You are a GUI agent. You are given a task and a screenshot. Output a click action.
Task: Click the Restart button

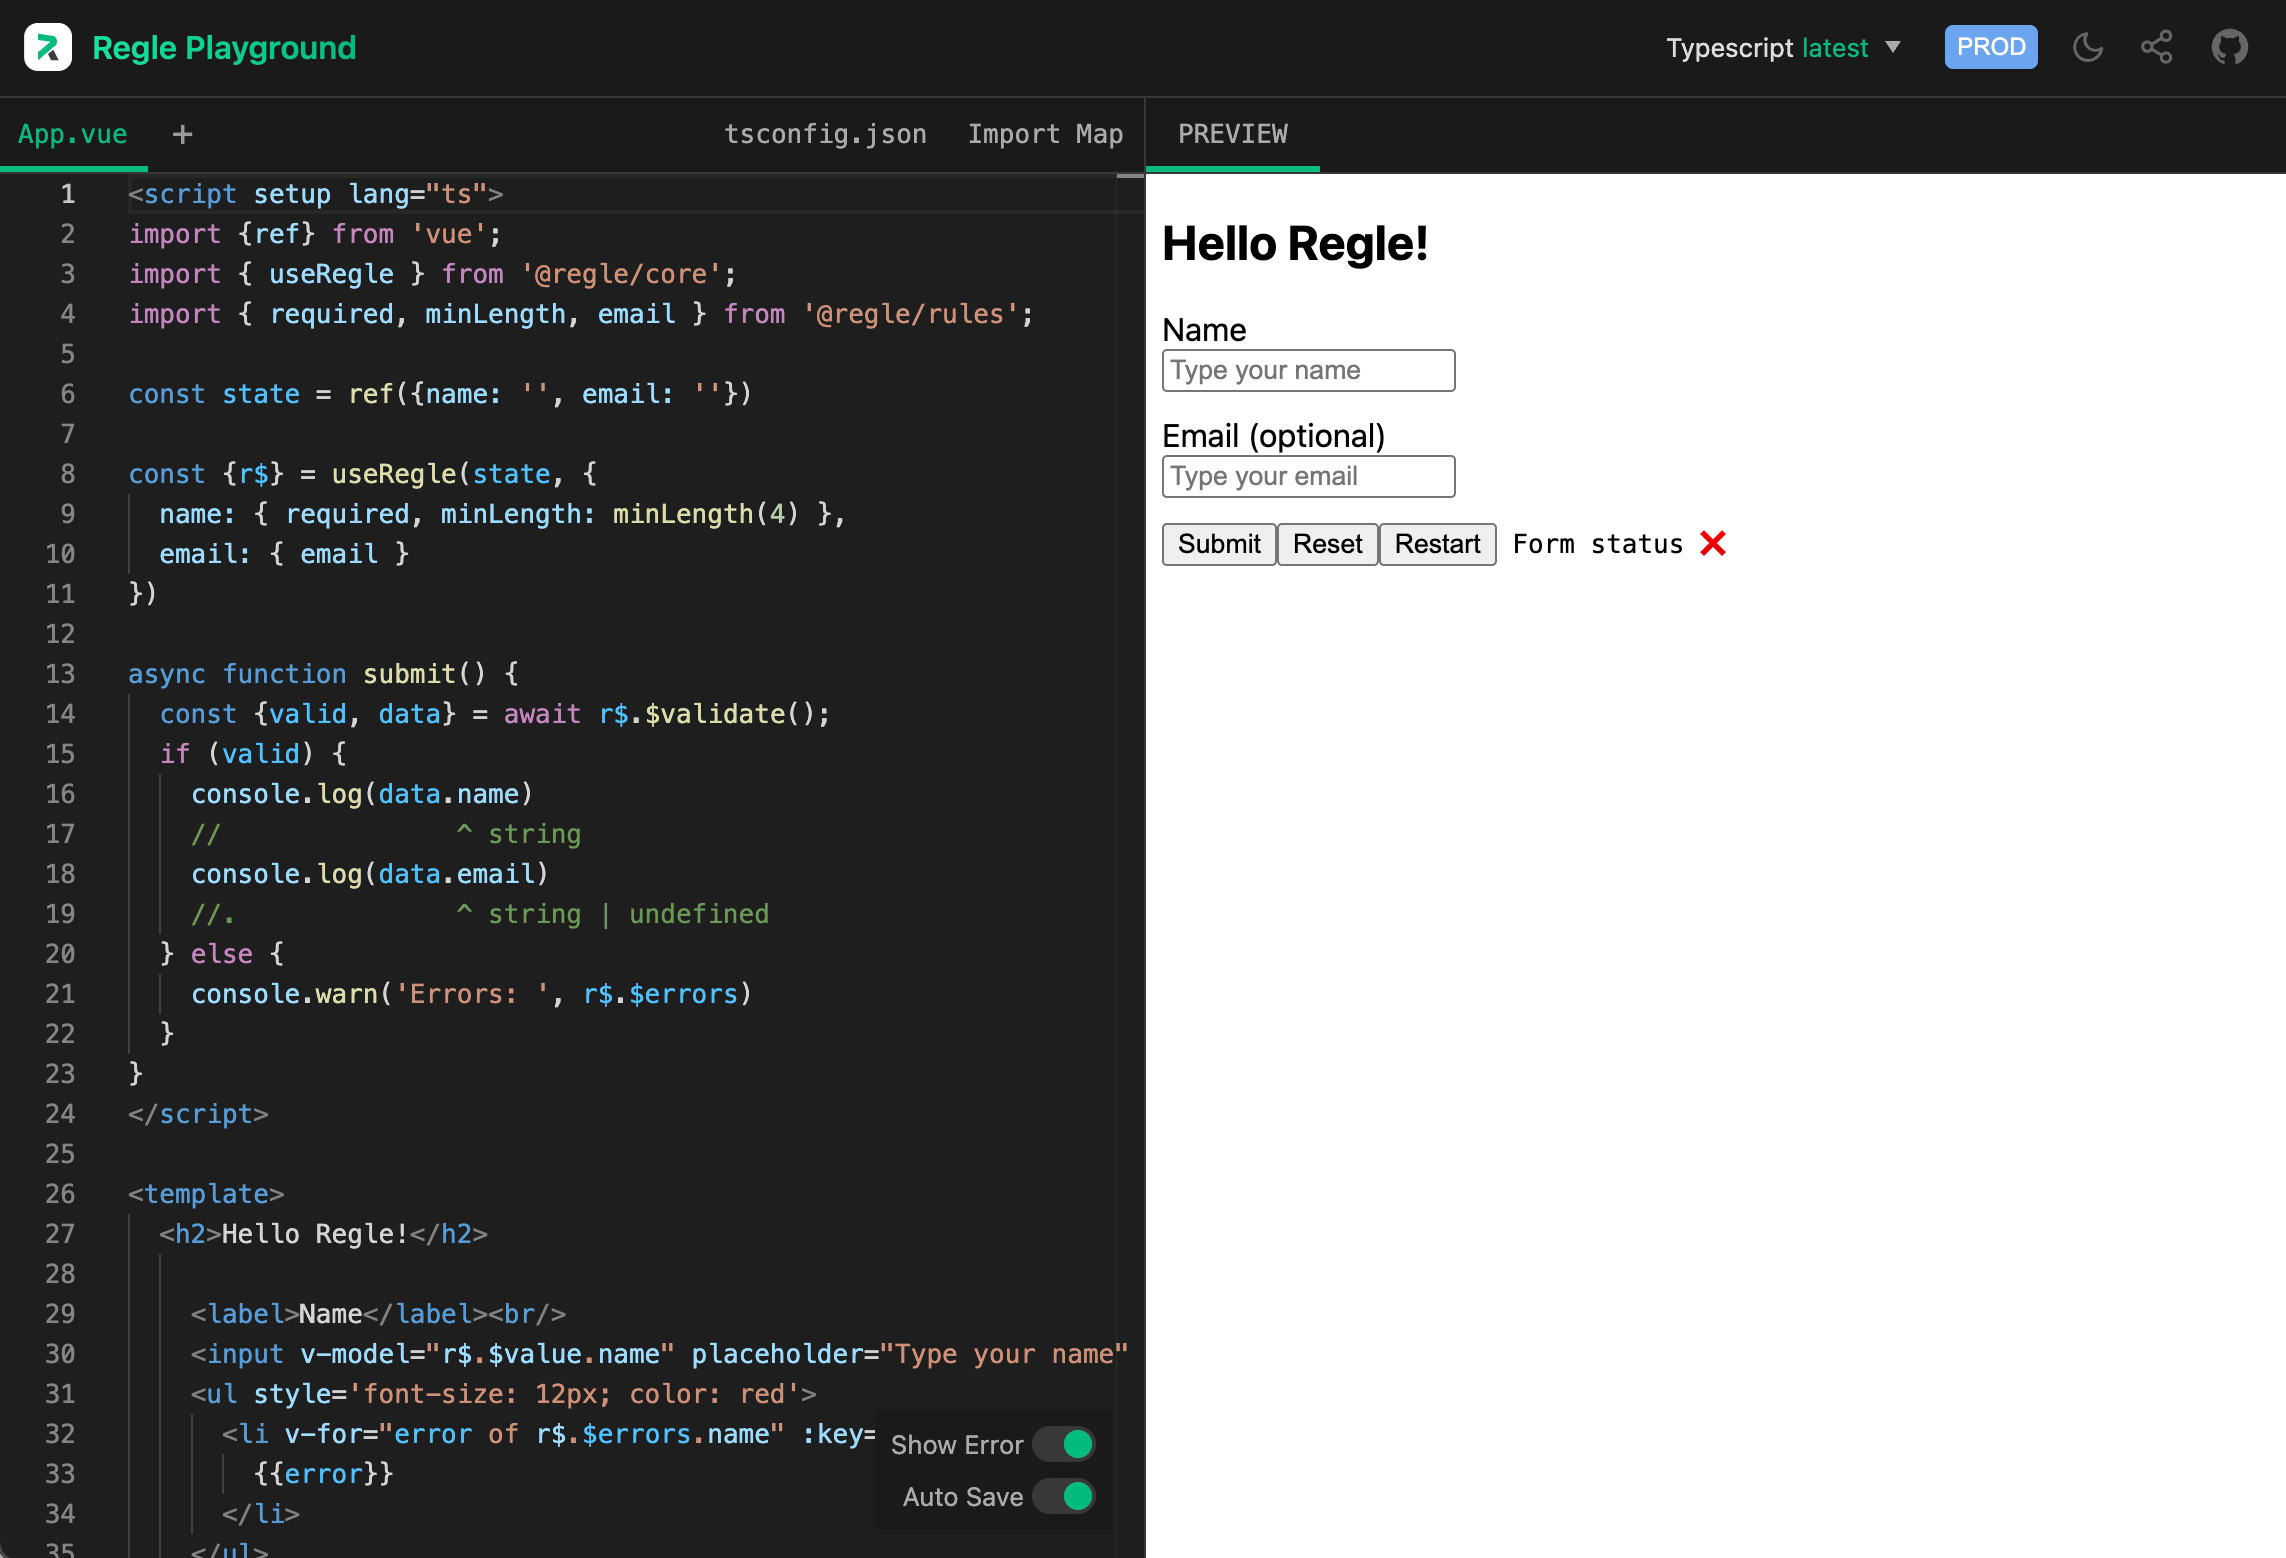coord(1437,544)
